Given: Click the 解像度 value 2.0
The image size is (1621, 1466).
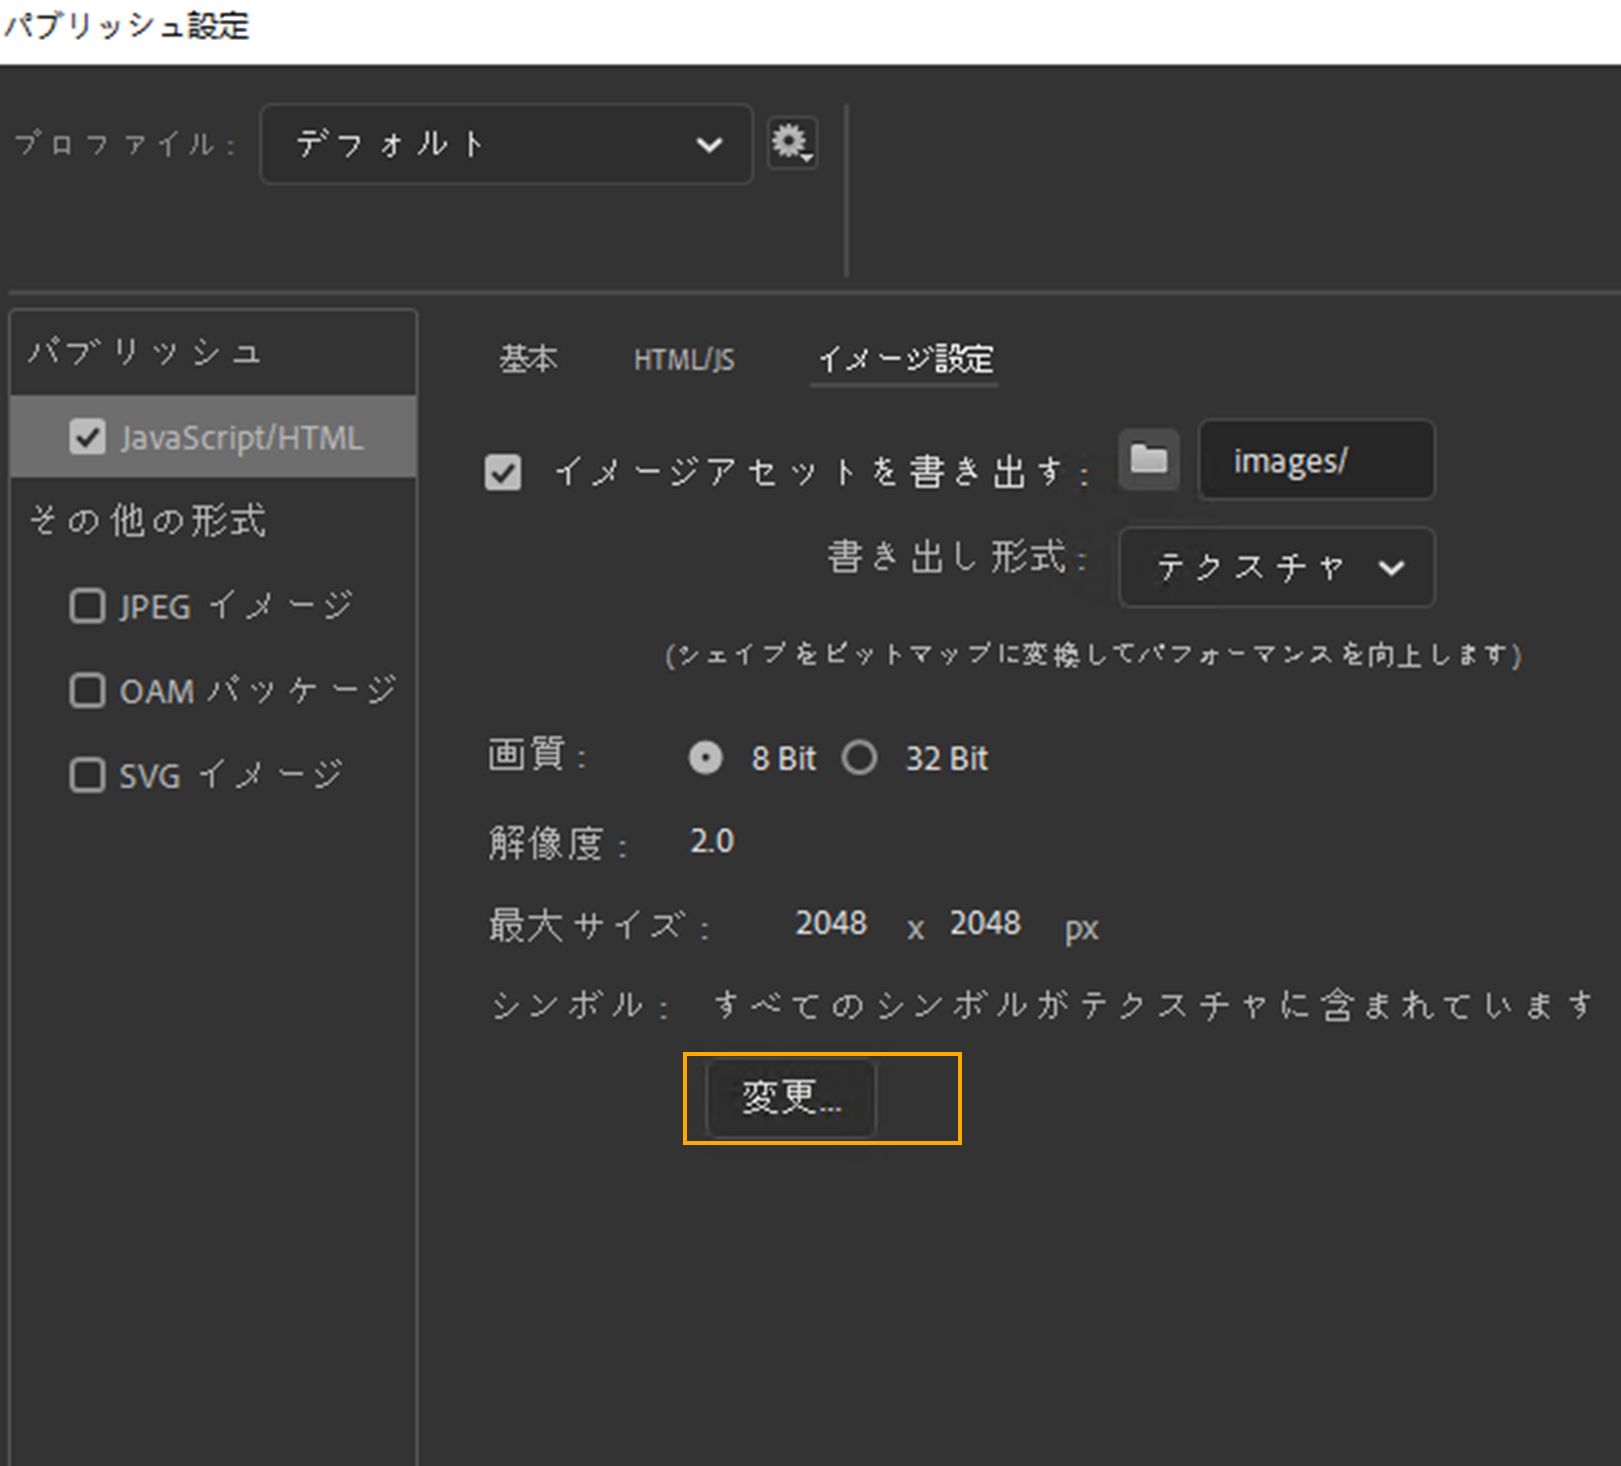Looking at the screenshot, I should 712,841.
